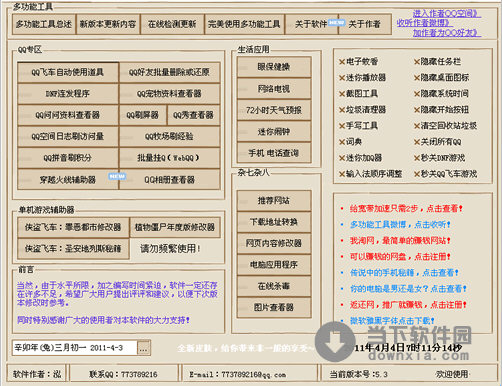
Task: Open 可以赚钱的网盘 link
Action: coord(400,257)
